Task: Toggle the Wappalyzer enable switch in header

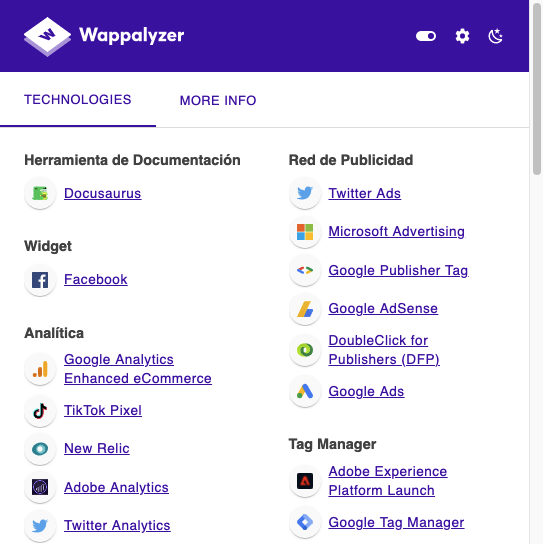Action: (x=426, y=36)
